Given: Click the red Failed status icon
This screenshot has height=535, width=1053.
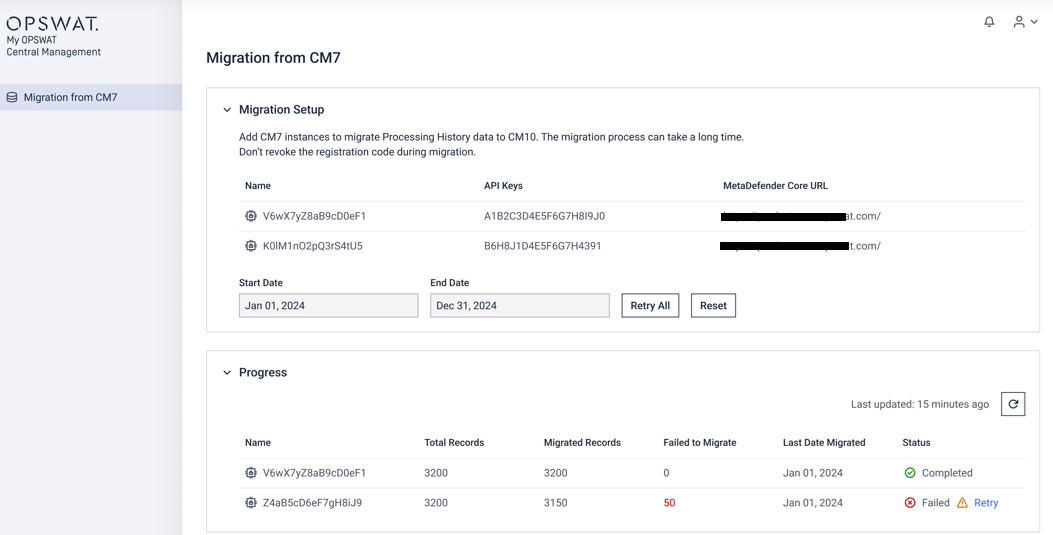Looking at the screenshot, I should pos(910,503).
